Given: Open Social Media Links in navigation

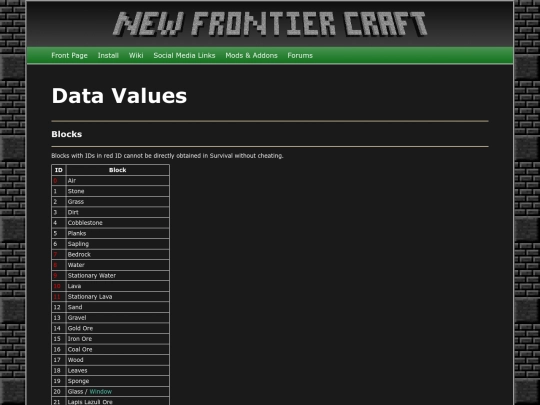Looking at the screenshot, I should (x=184, y=55).
